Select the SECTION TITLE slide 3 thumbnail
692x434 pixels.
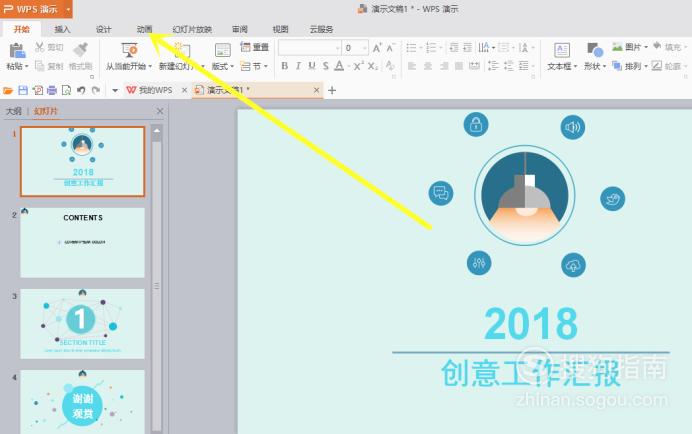(x=83, y=324)
